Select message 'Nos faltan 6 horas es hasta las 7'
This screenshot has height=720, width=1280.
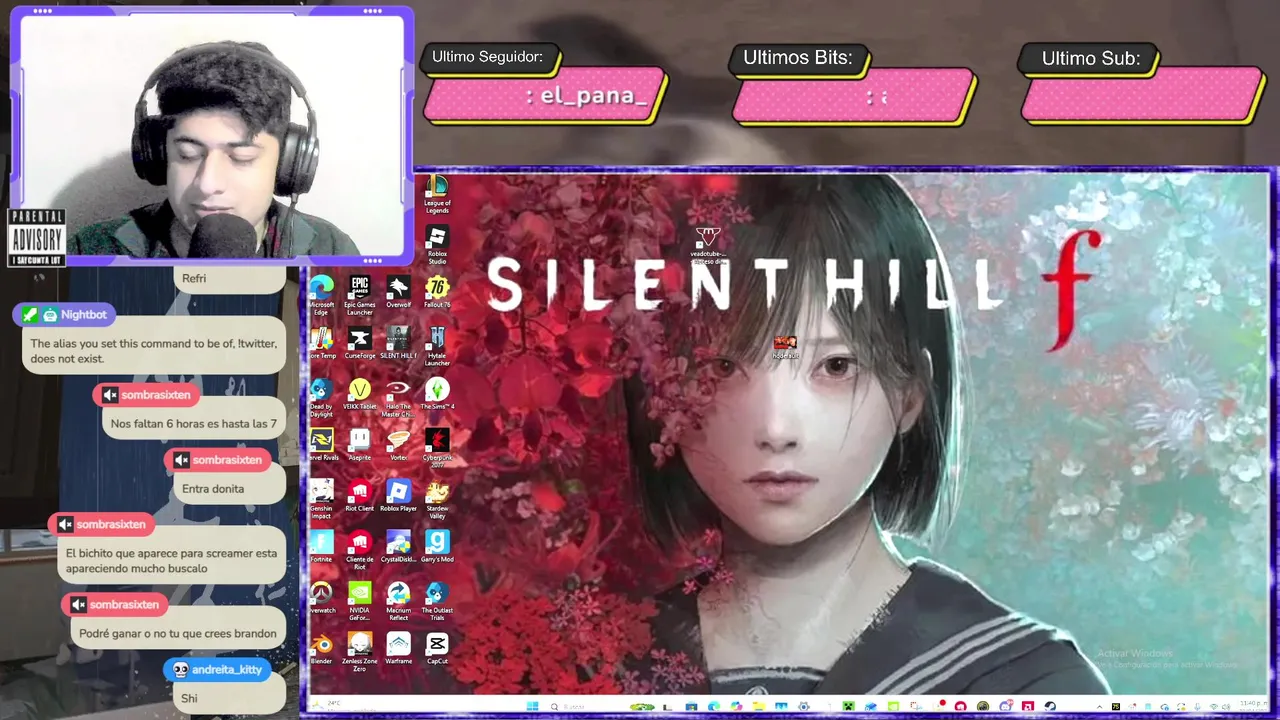(193, 424)
